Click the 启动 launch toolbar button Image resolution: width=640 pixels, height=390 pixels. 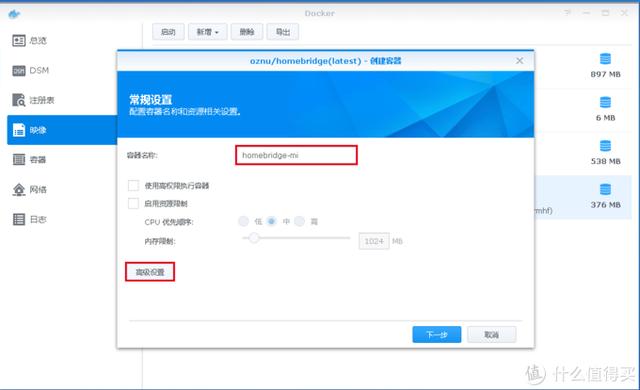pyautogui.click(x=168, y=32)
